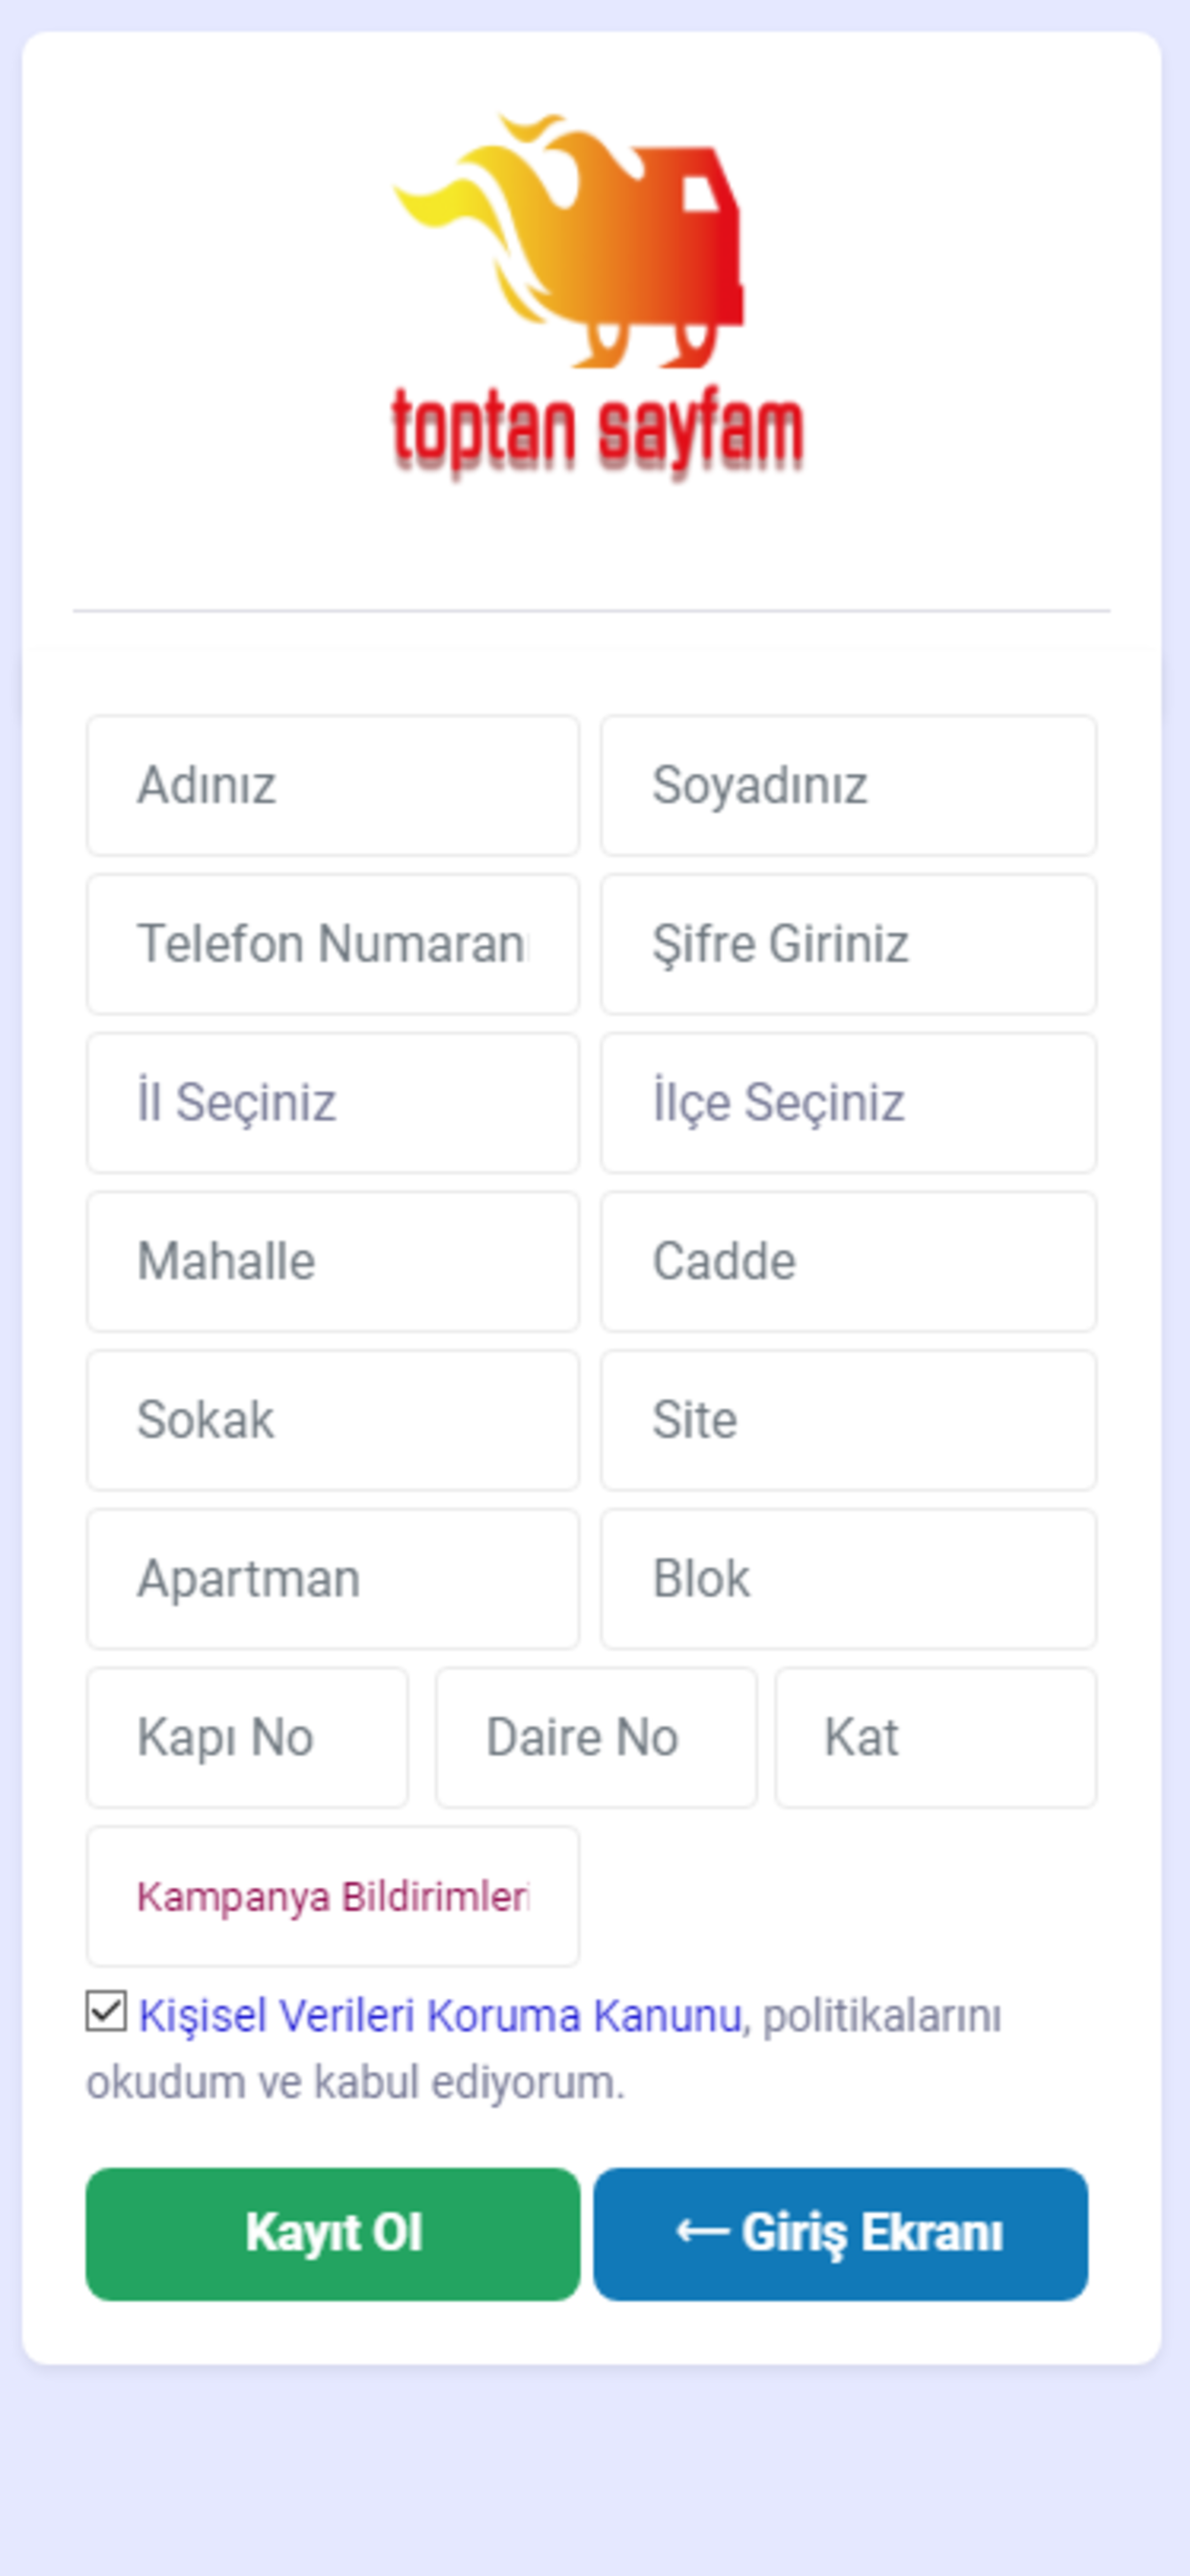The height and width of the screenshot is (2576, 1190).
Task: Click the Daire No field
Action: pyautogui.click(x=596, y=1738)
